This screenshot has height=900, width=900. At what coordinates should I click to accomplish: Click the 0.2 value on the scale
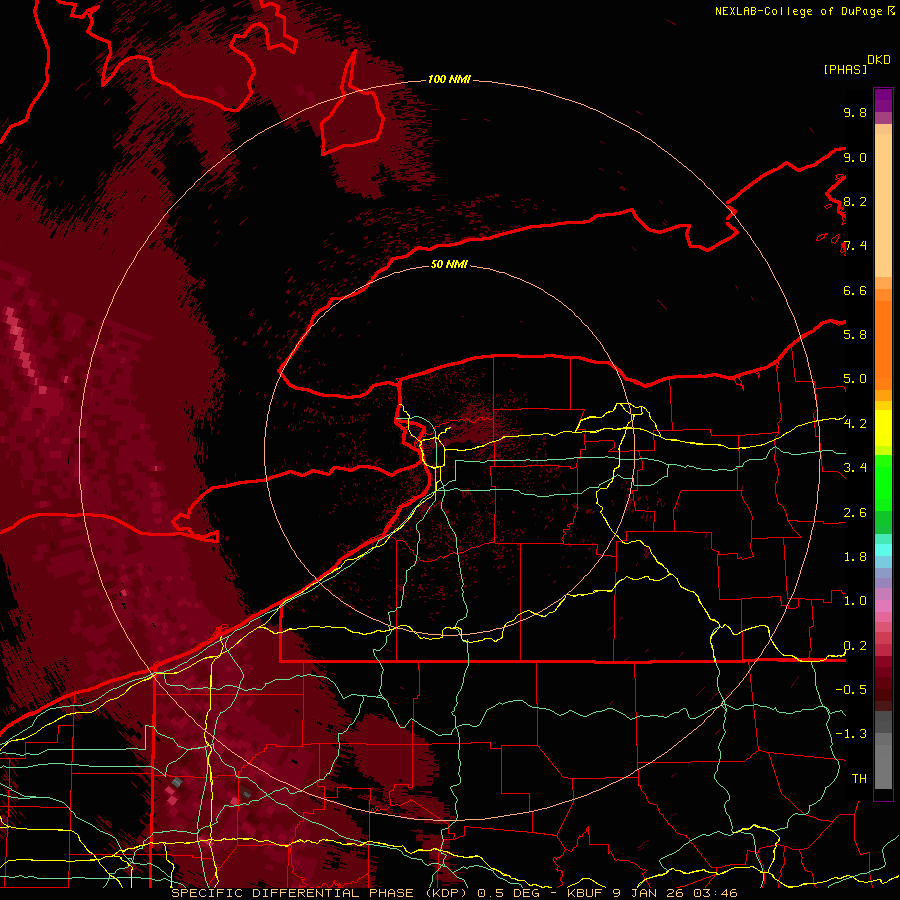855,646
